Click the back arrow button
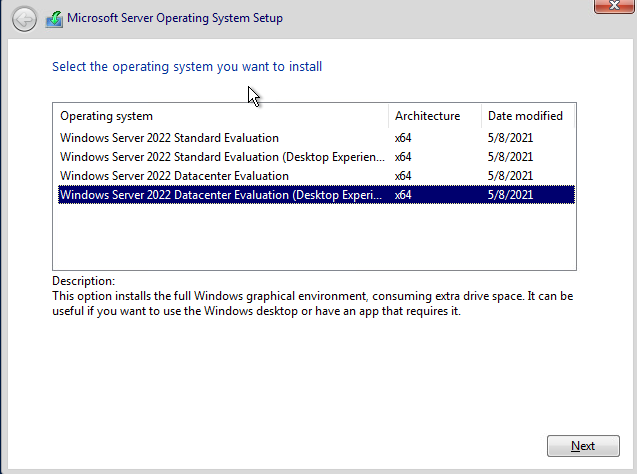 point(24,19)
